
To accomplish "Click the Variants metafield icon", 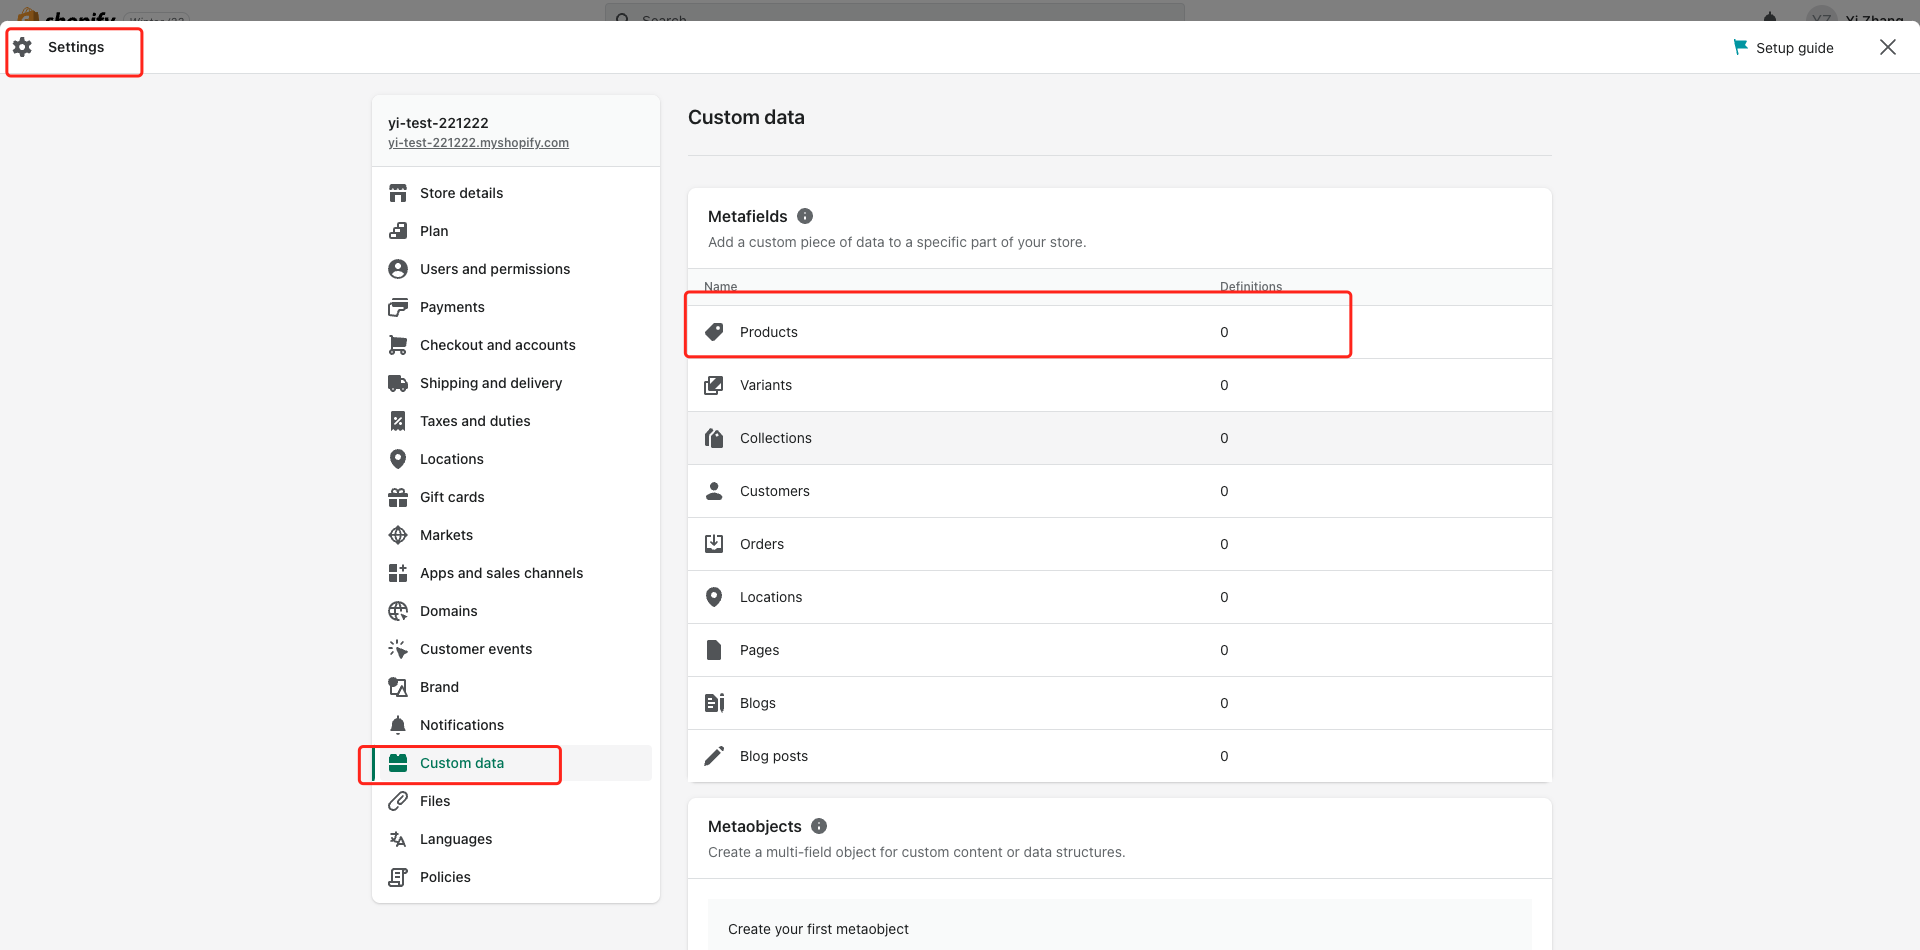I will pos(714,385).
